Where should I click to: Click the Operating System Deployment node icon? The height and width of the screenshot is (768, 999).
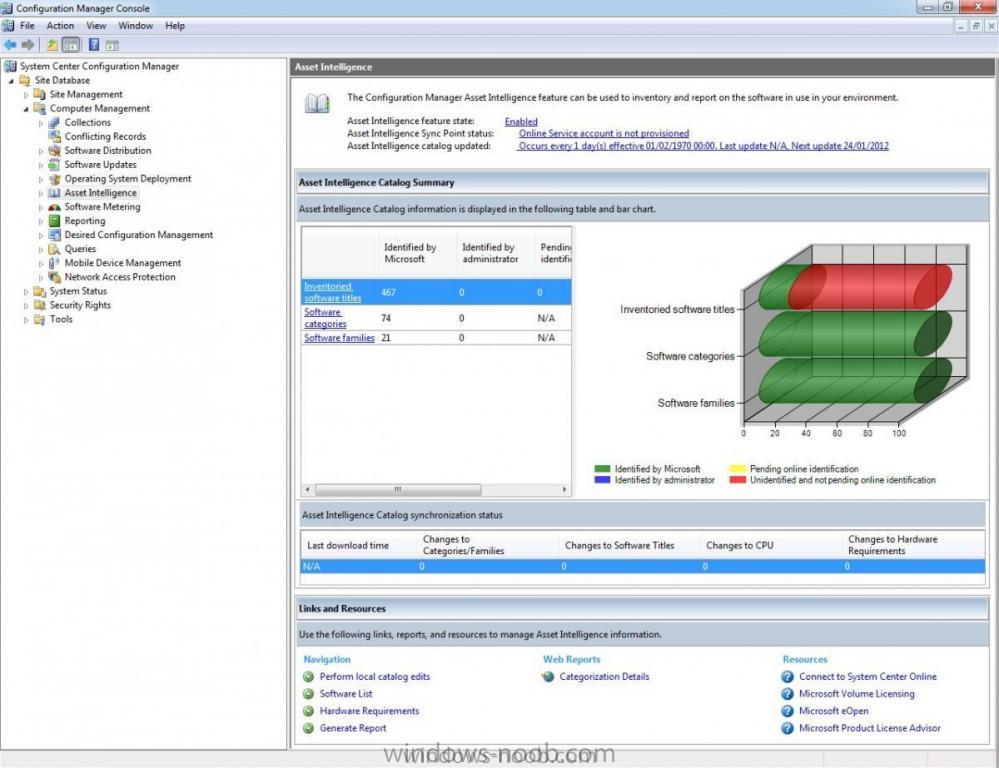pyautogui.click(x=55, y=178)
